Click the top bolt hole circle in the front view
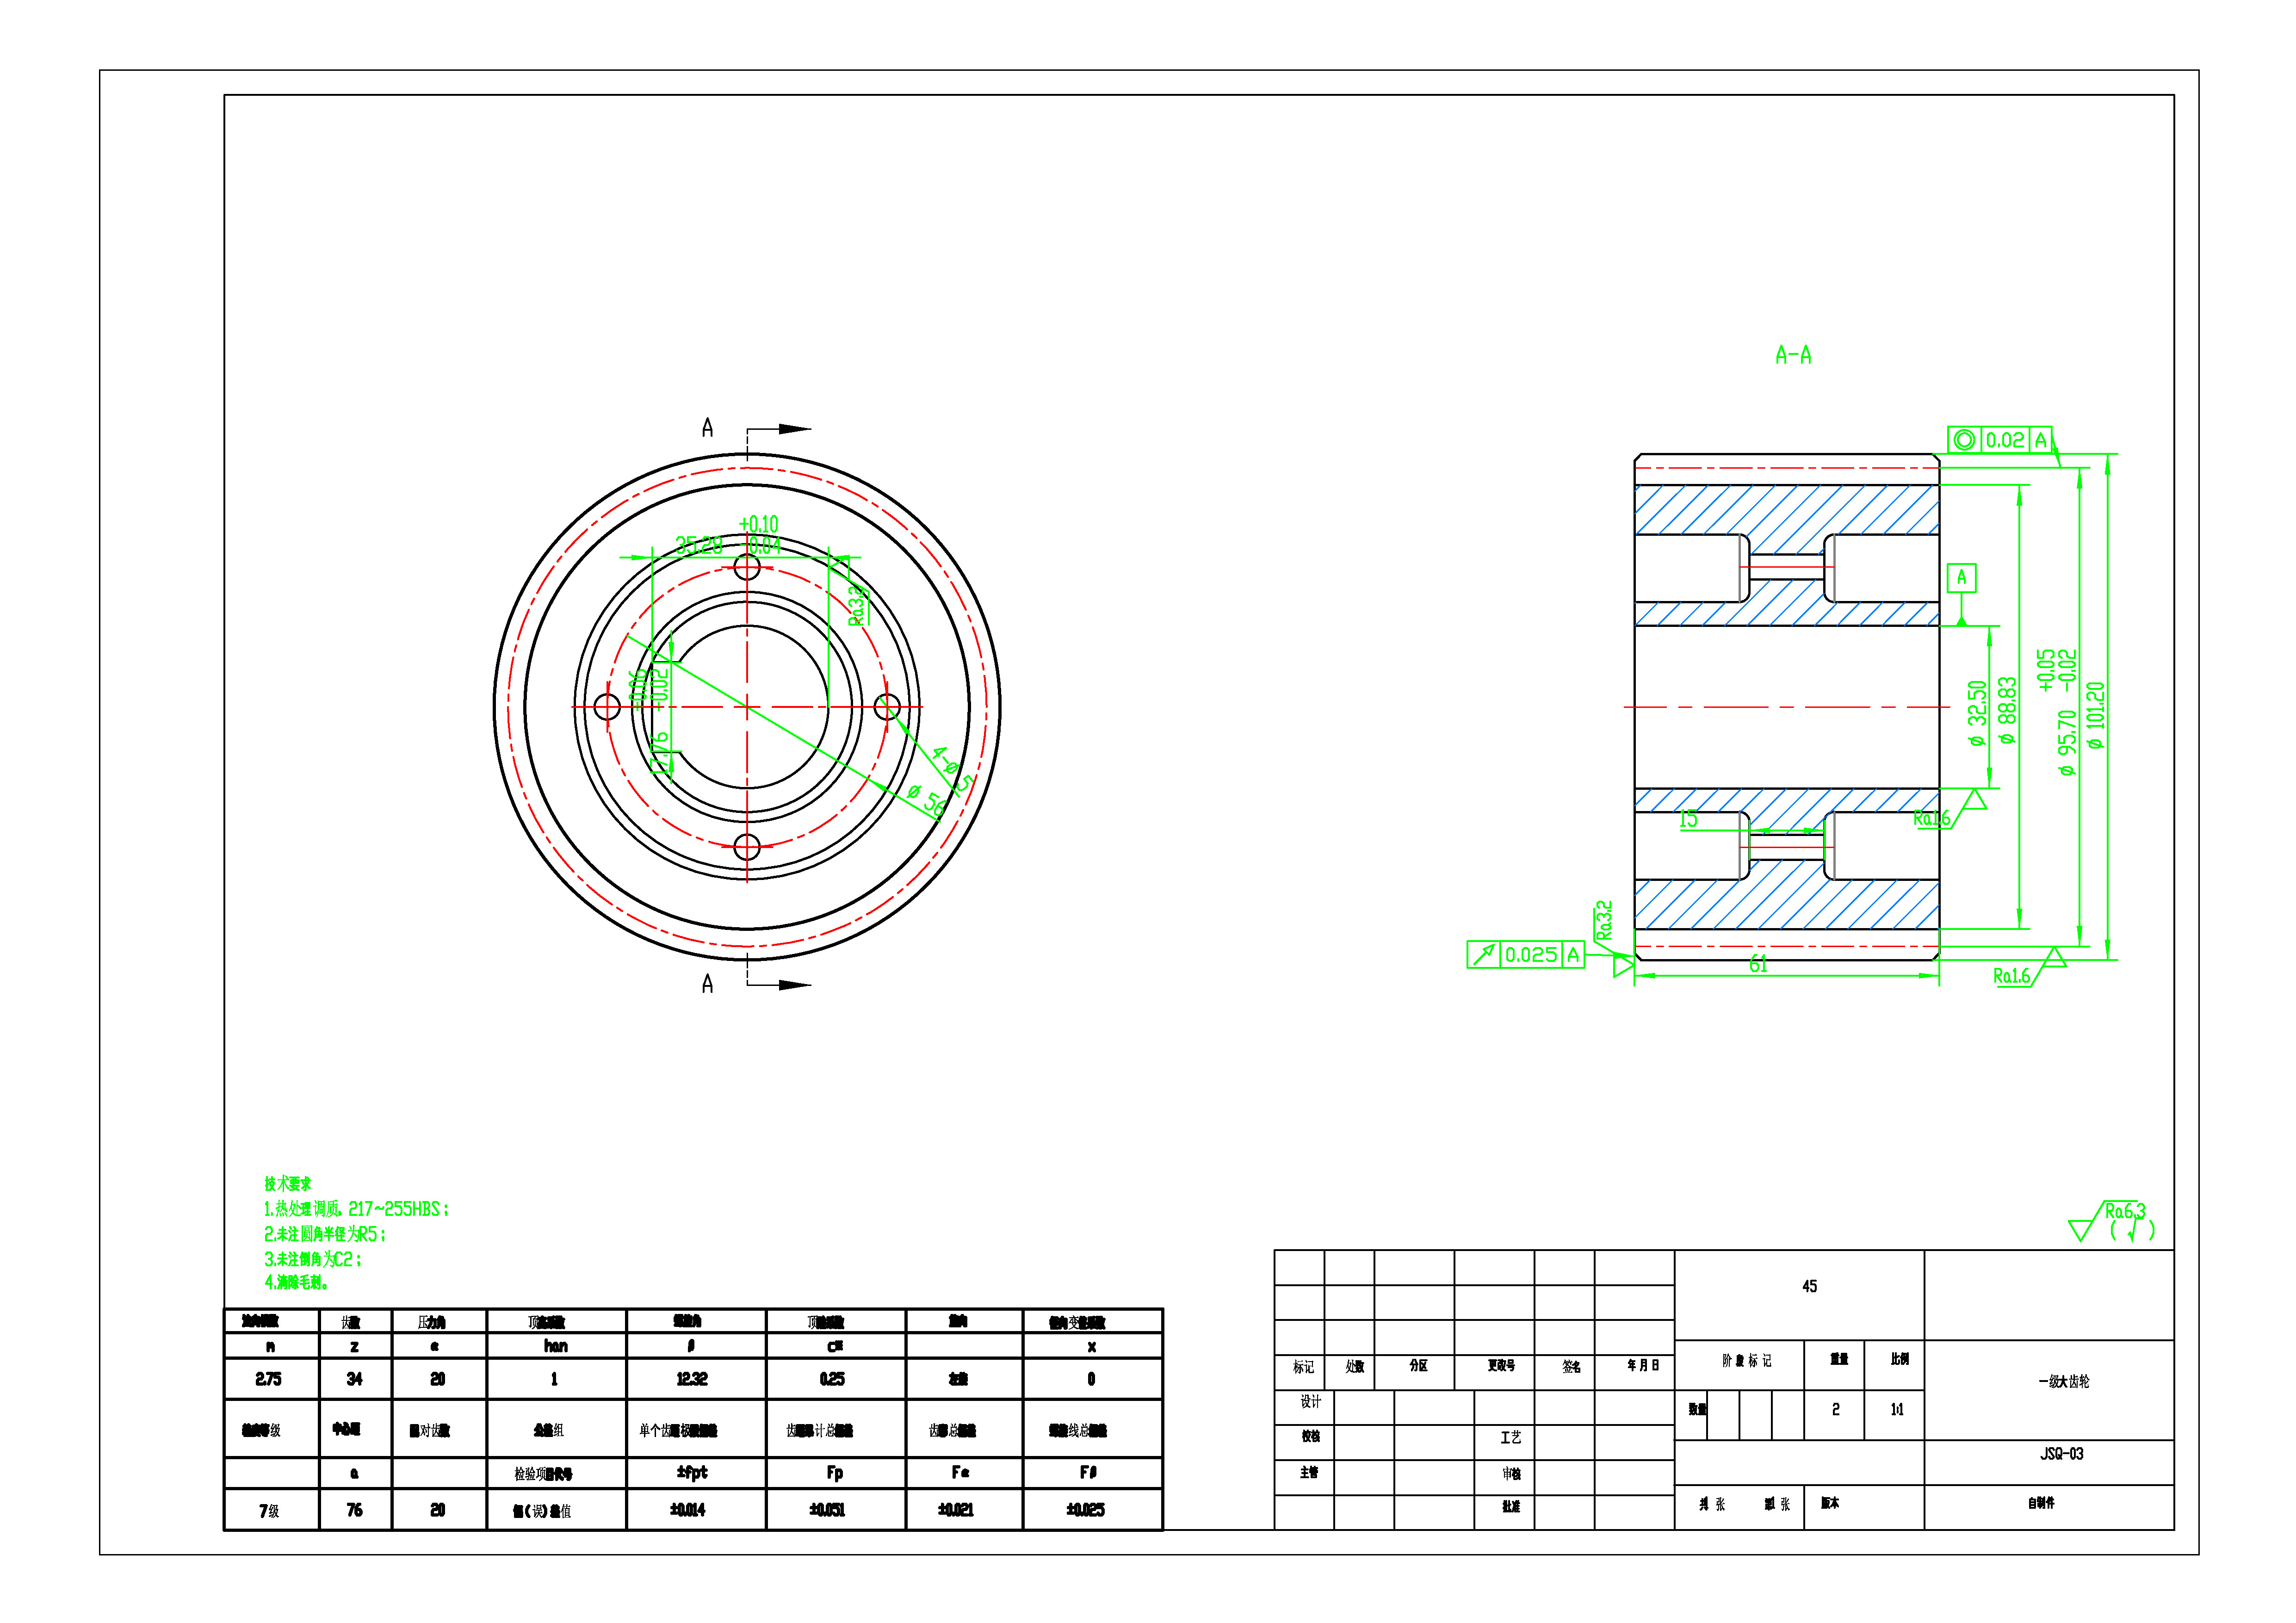The image size is (2296, 1623). (x=747, y=568)
